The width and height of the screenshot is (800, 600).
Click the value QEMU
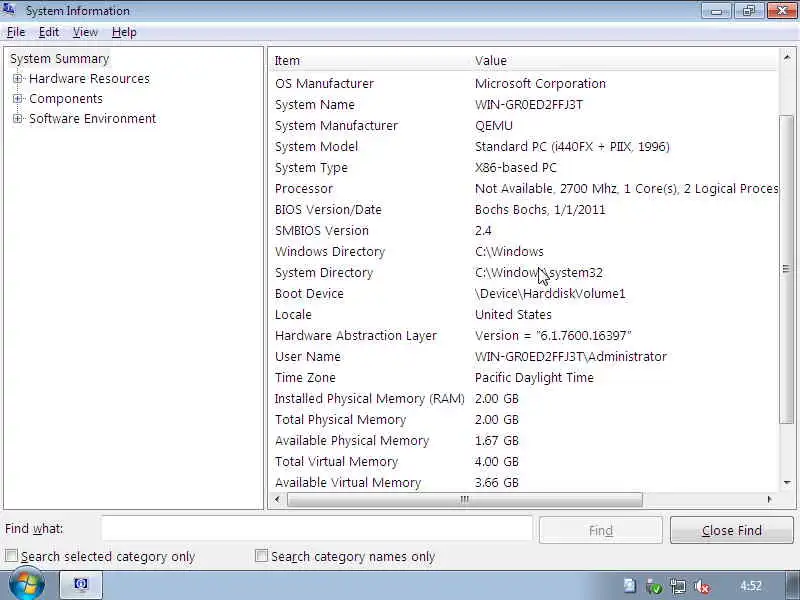coord(494,126)
